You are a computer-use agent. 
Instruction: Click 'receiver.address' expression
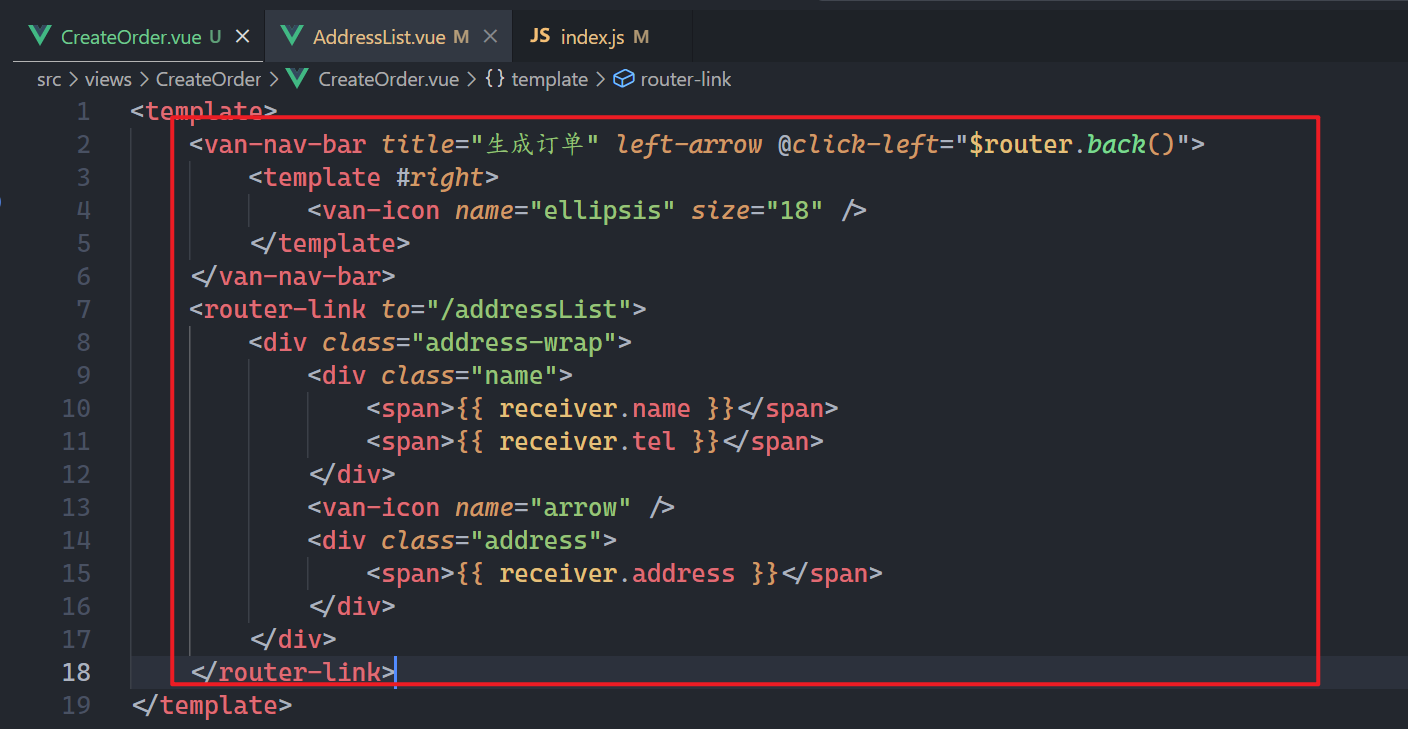[x=616, y=574]
